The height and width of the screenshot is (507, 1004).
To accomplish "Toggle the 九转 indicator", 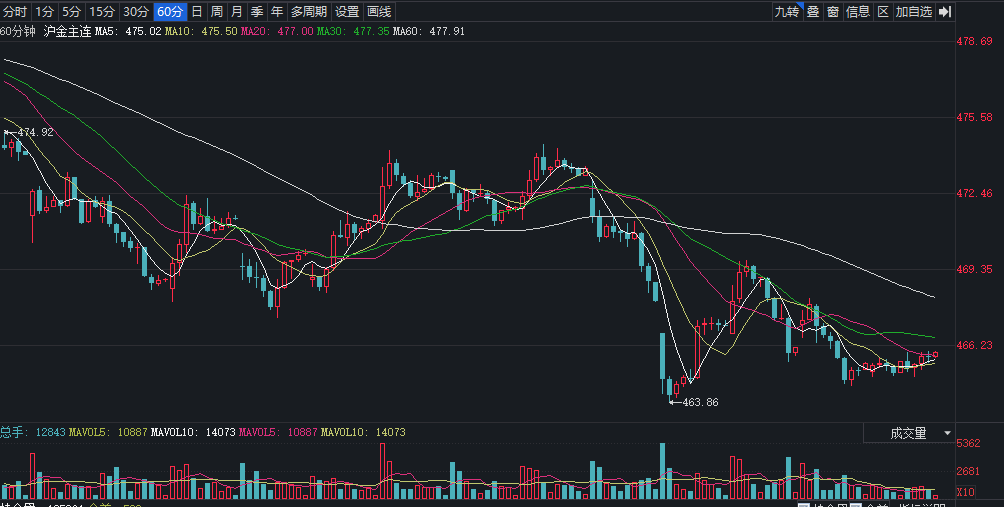I will (x=787, y=12).
